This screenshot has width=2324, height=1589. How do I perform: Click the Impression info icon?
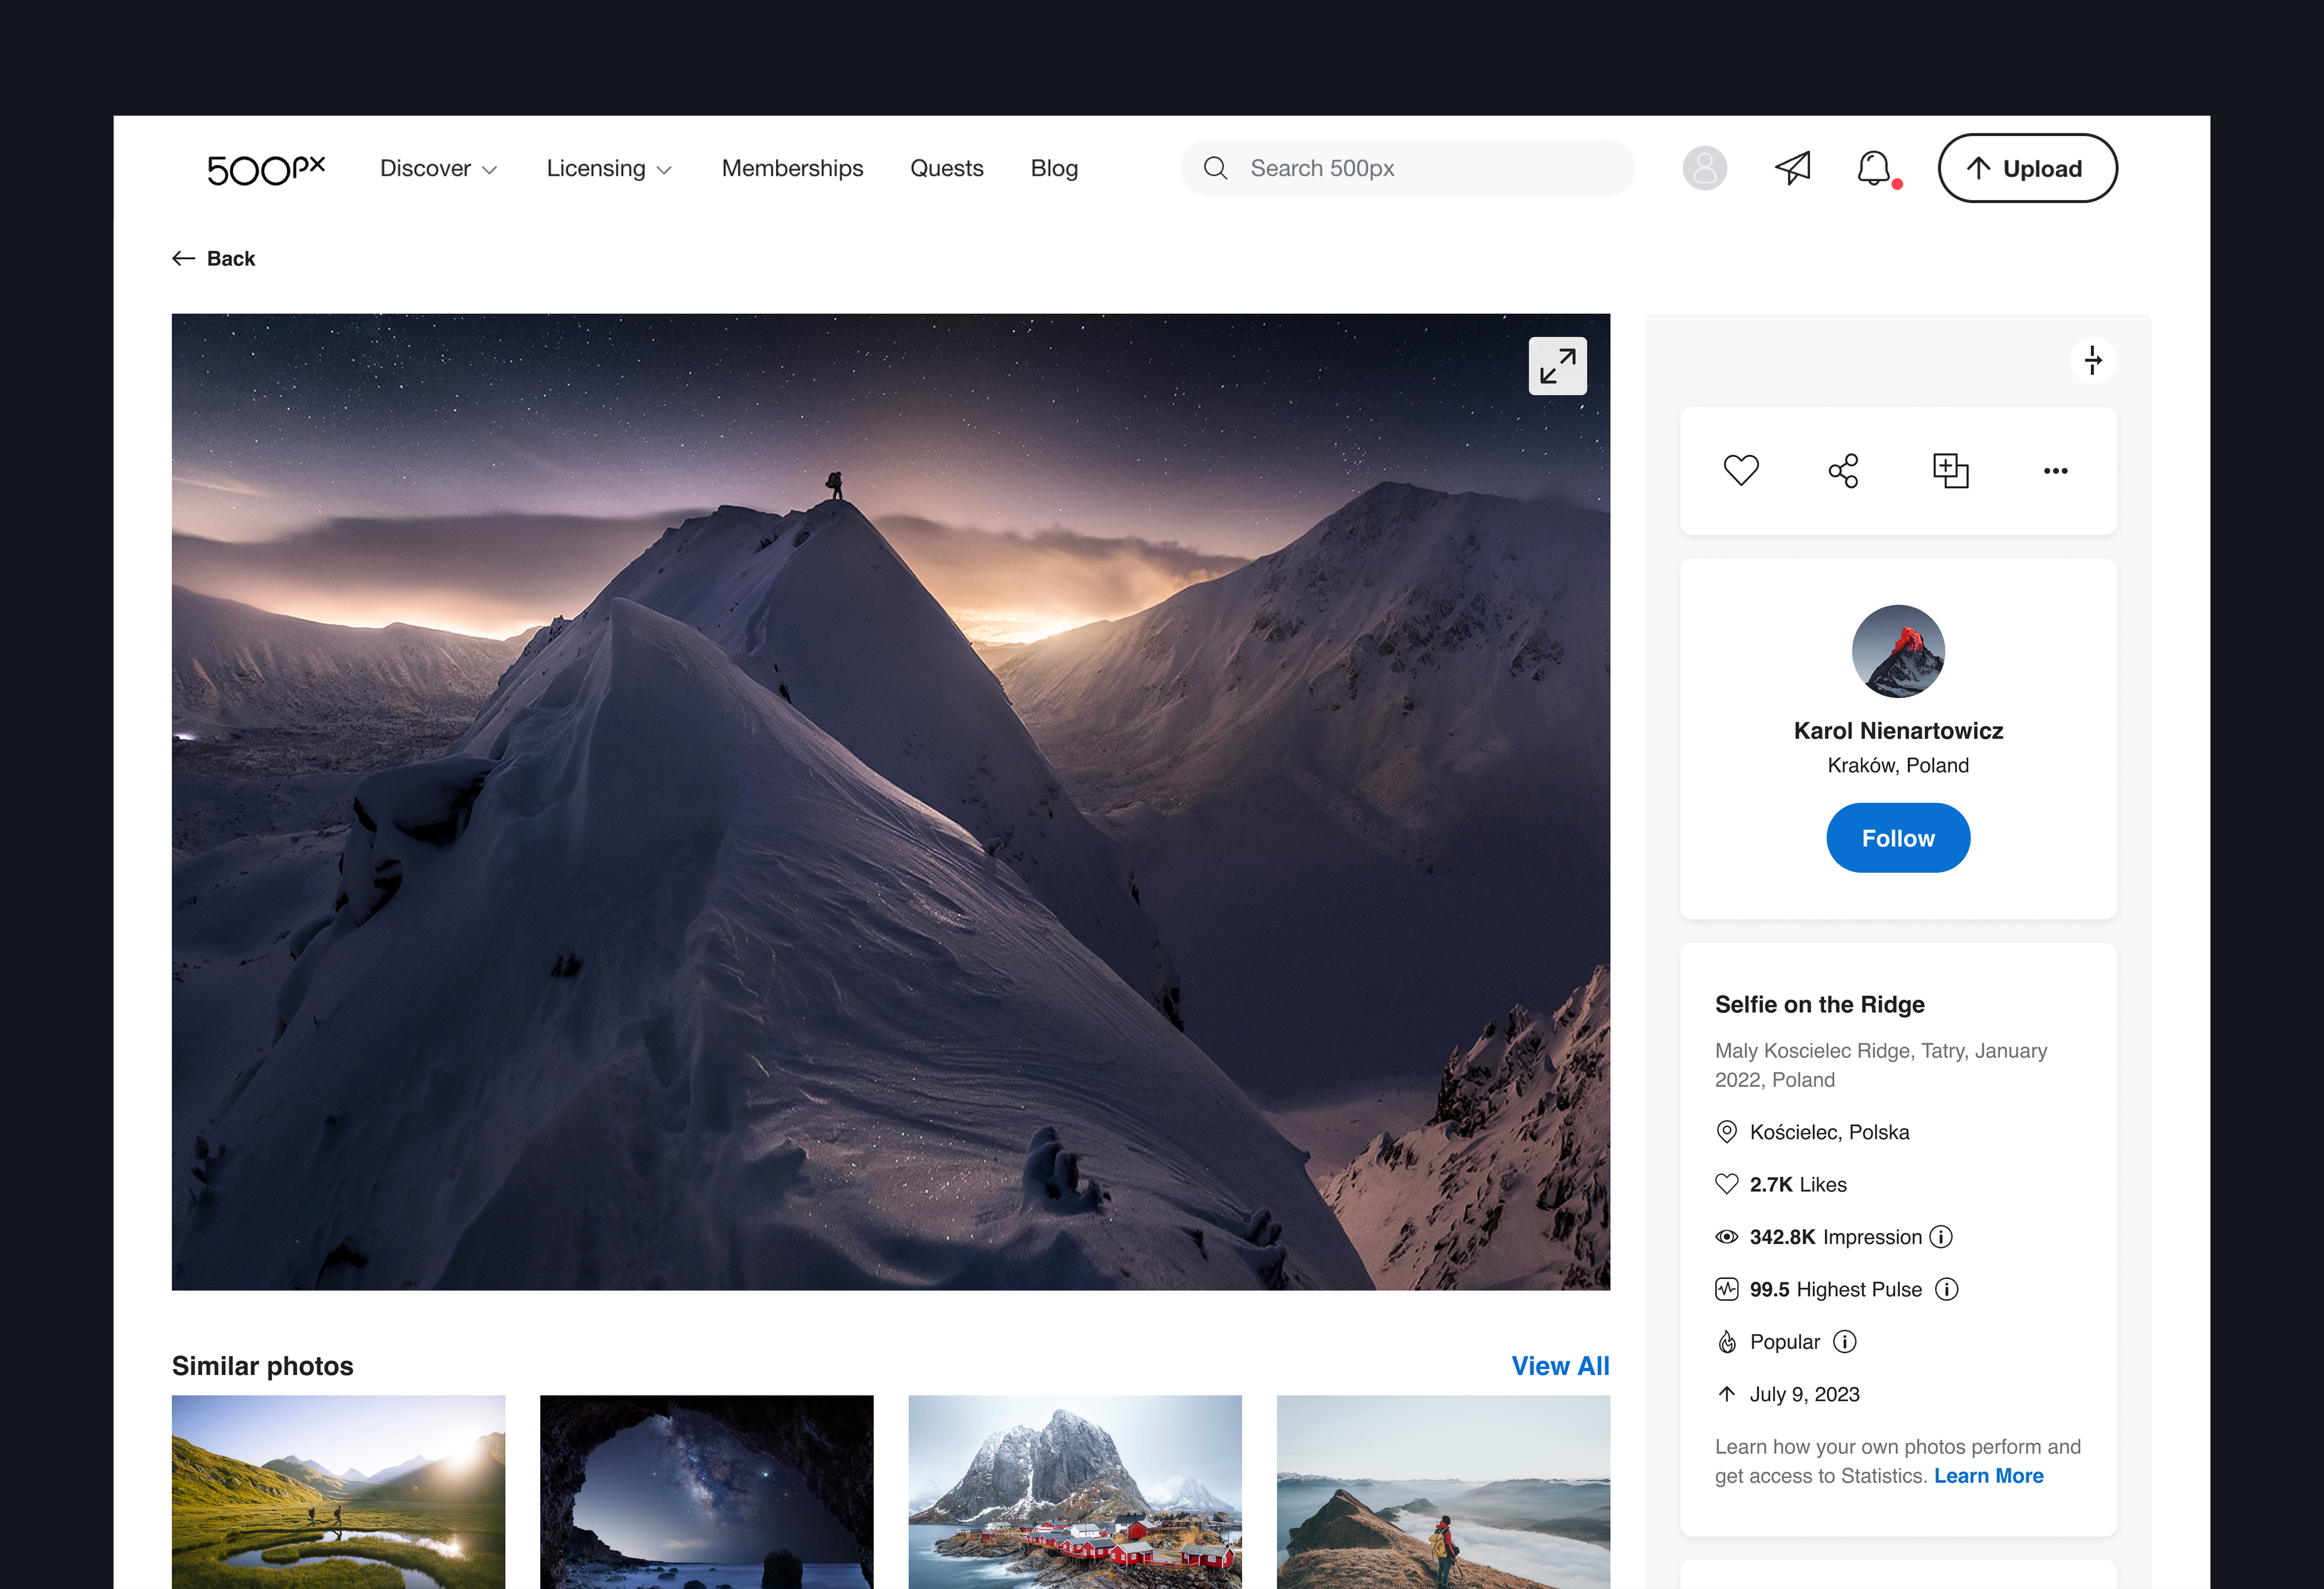(x=1941, y=1237)
